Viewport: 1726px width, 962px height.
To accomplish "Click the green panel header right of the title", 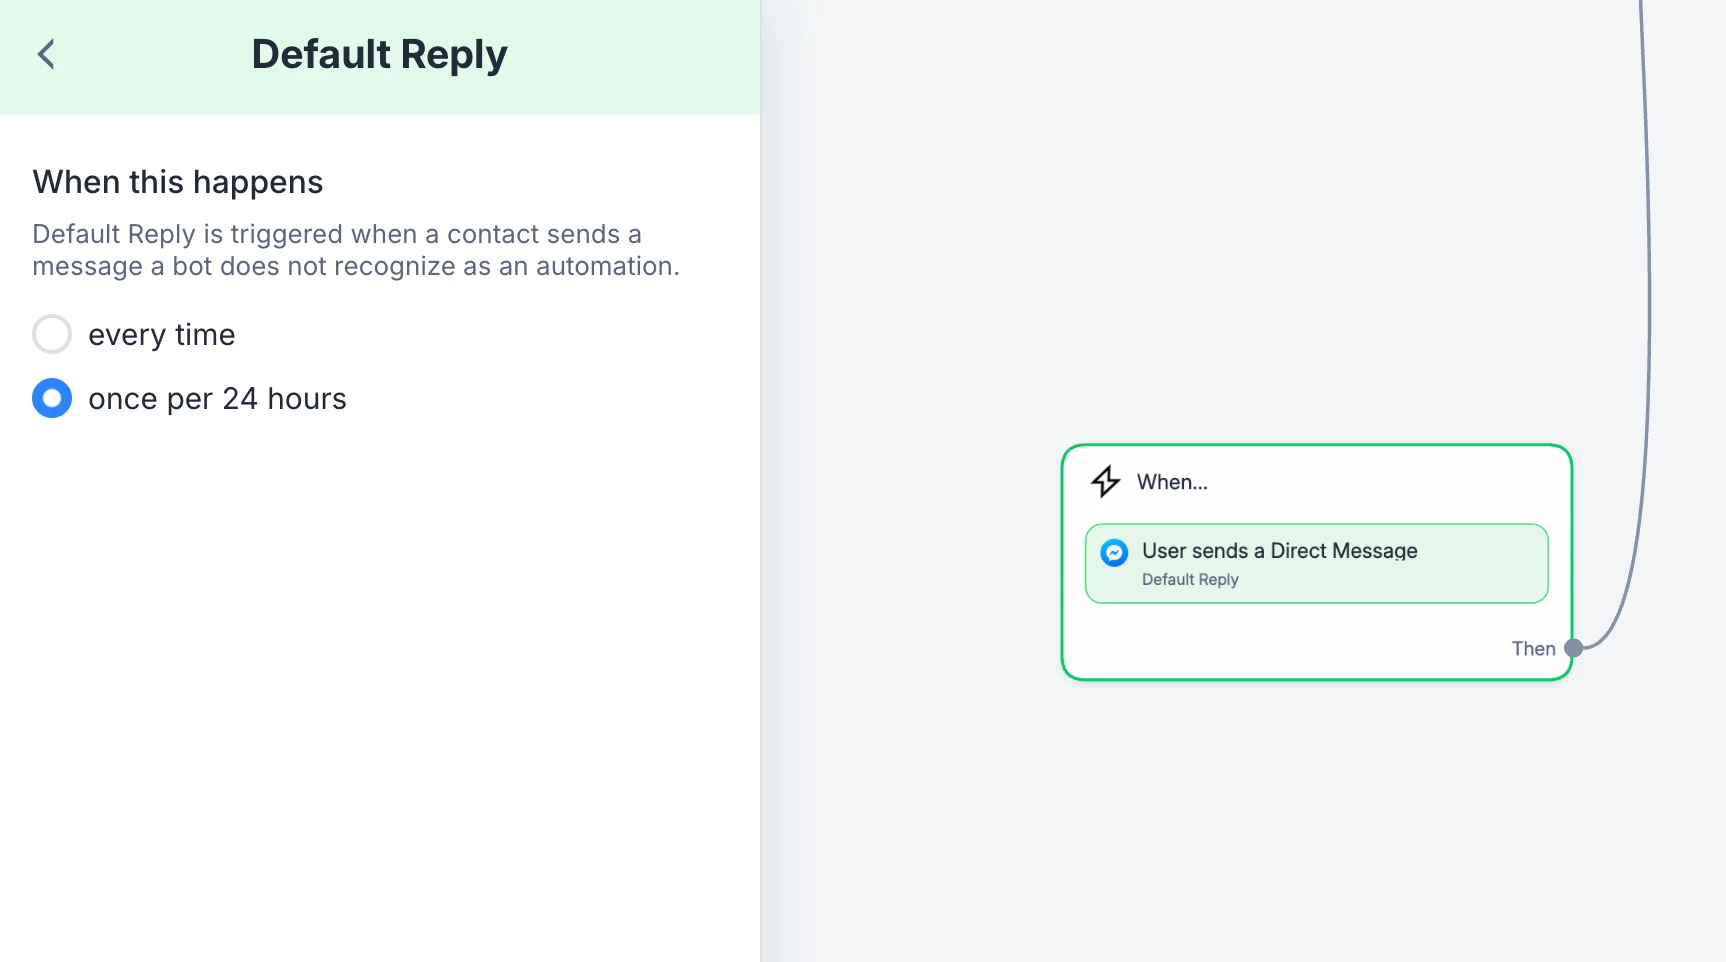I will coord(640,56).
